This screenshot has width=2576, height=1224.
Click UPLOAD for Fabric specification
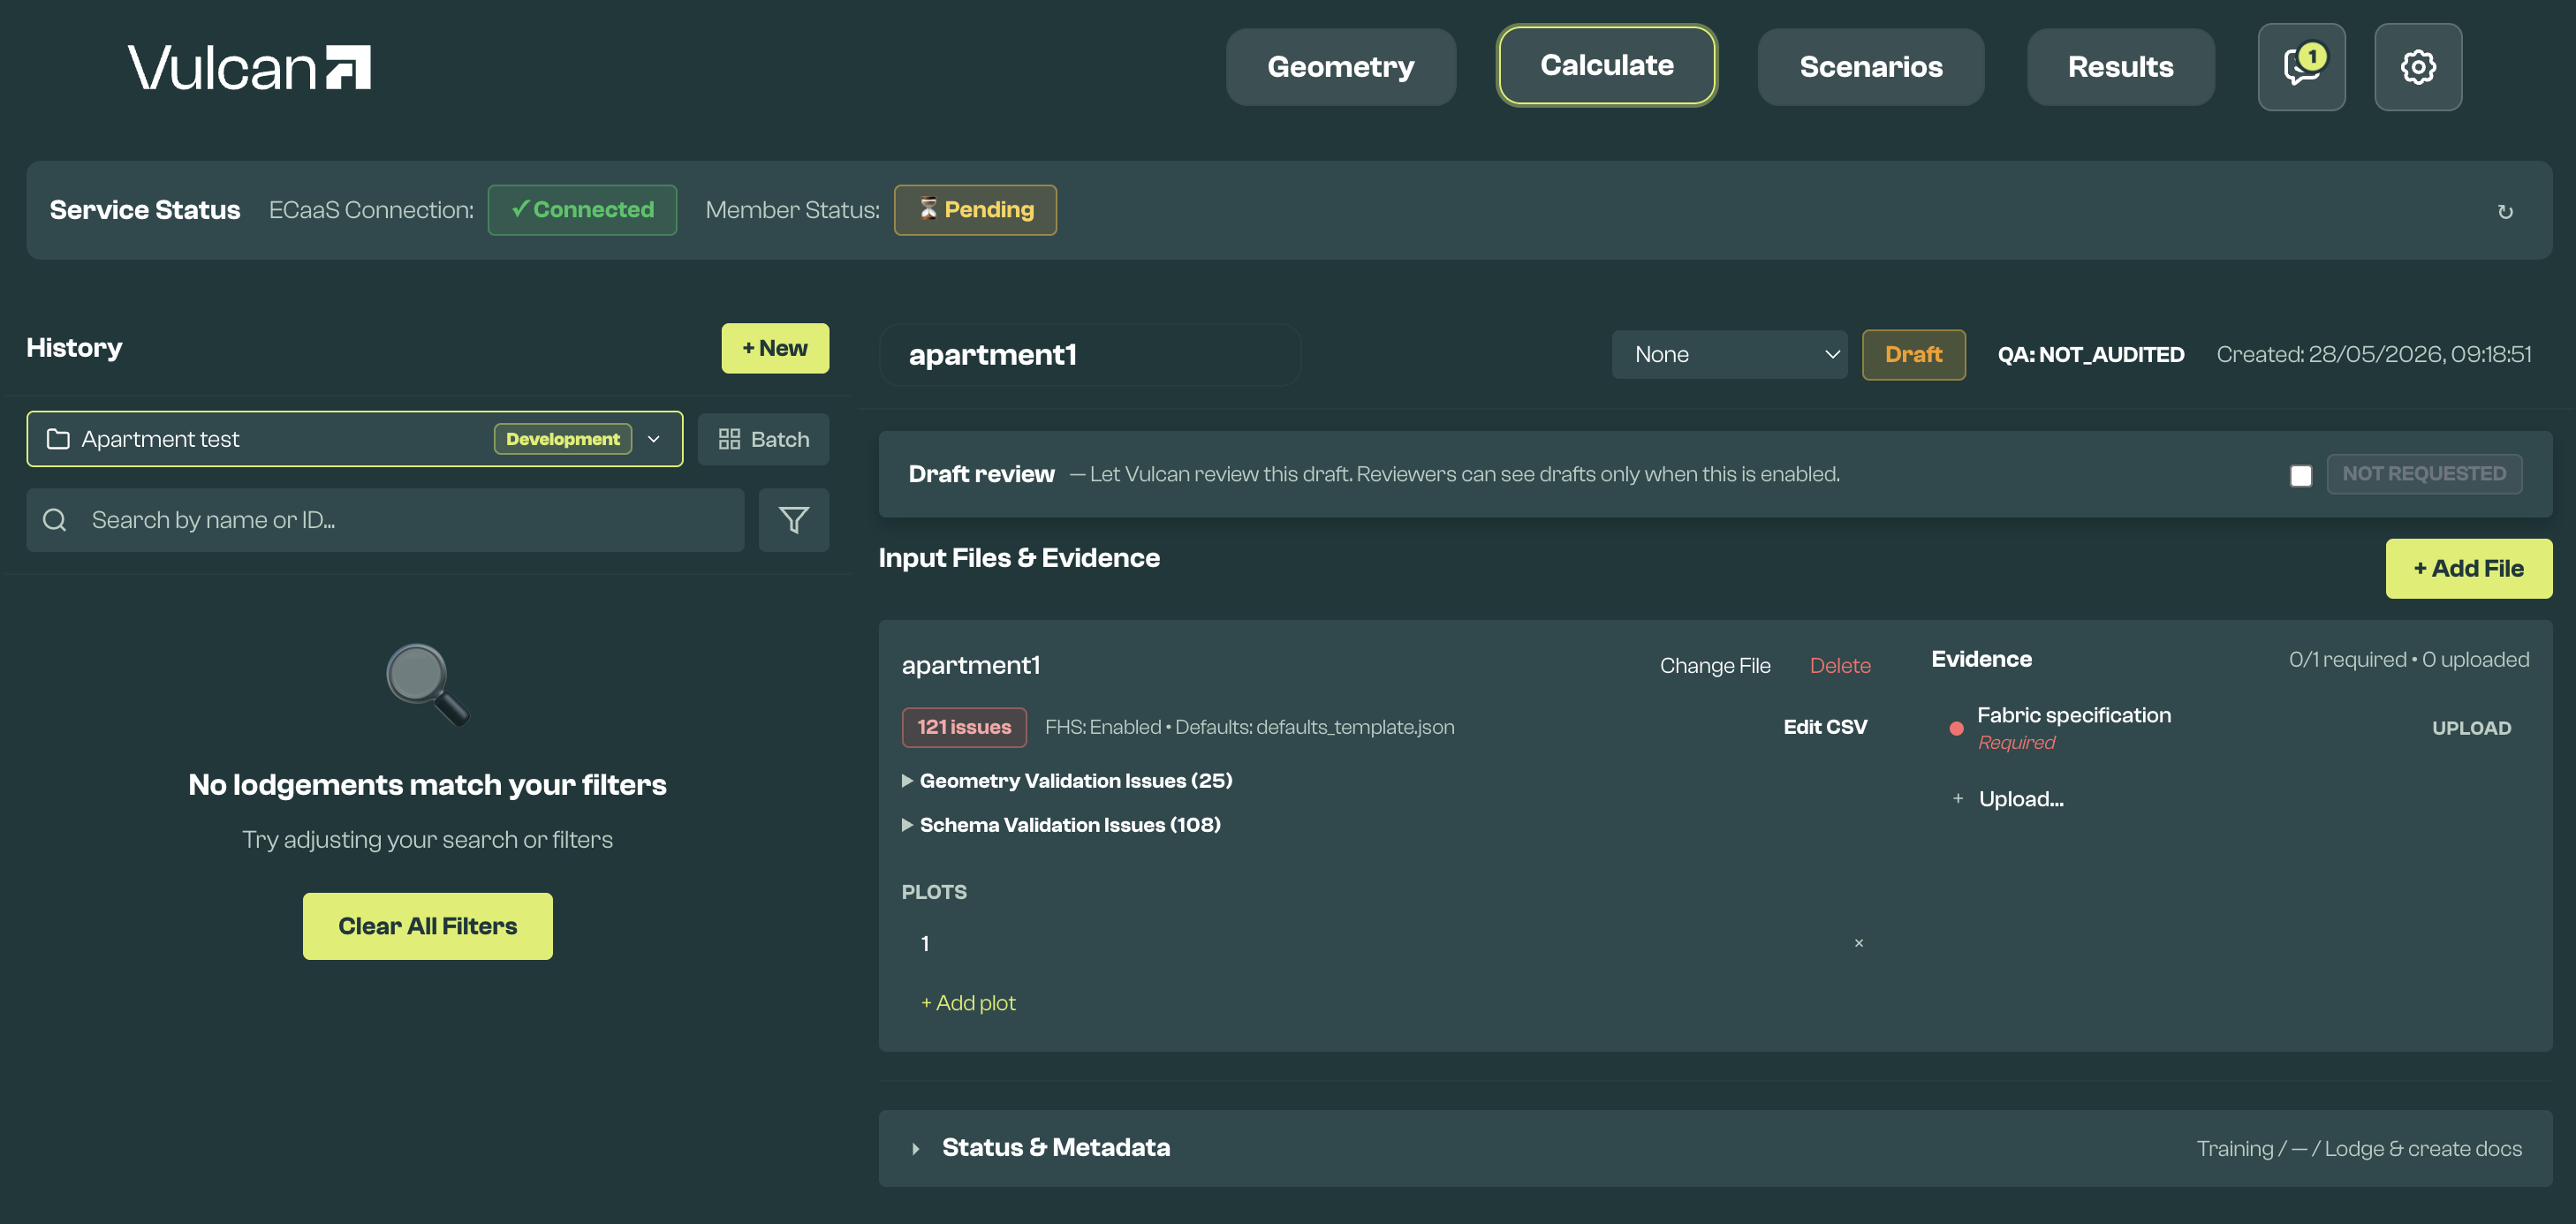pyautogui.click(x=2471, y=728)
